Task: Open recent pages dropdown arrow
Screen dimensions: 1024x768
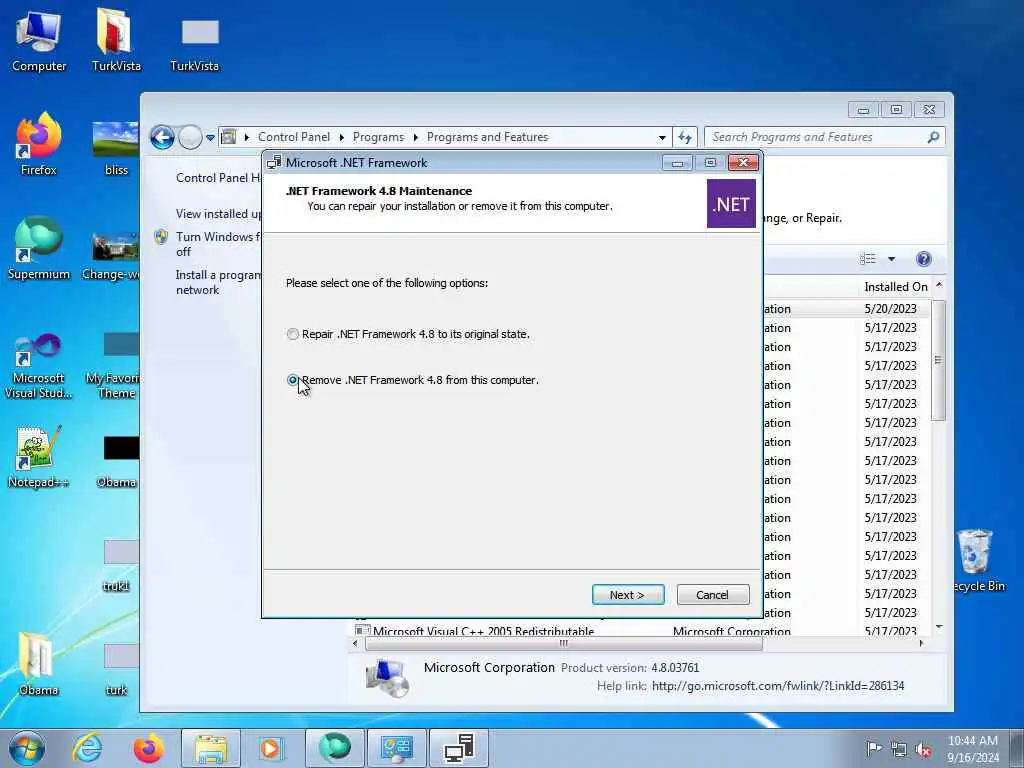Action: point(210,138)
